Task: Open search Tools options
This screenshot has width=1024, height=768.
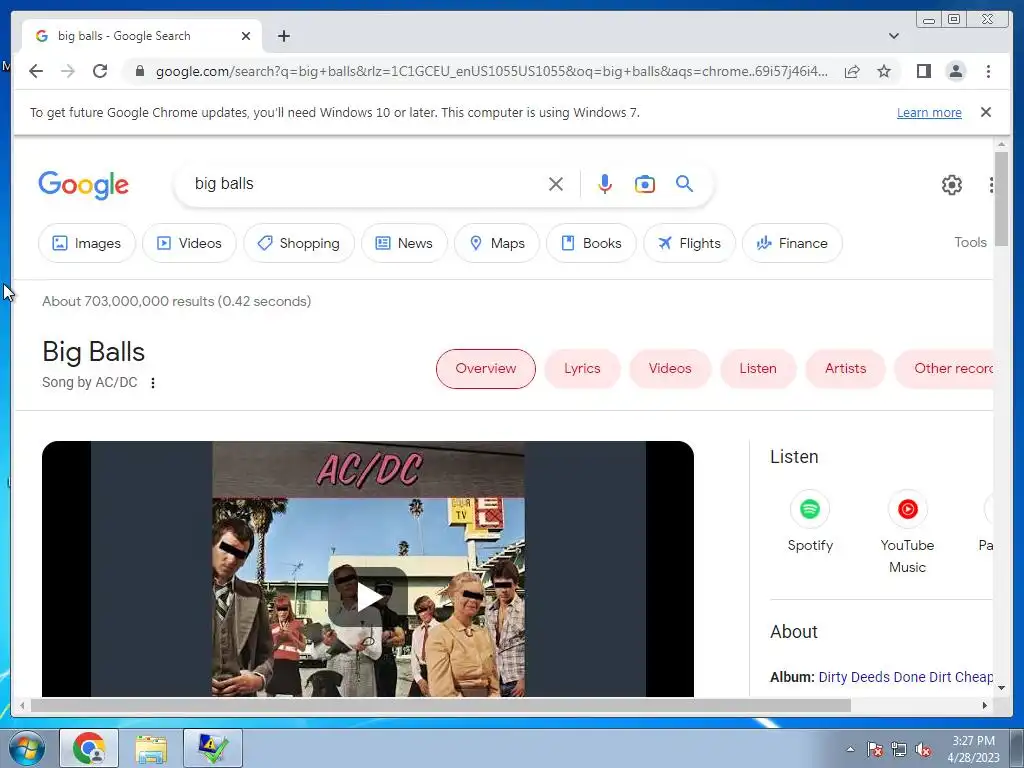Action: click(x=970, y=242)
